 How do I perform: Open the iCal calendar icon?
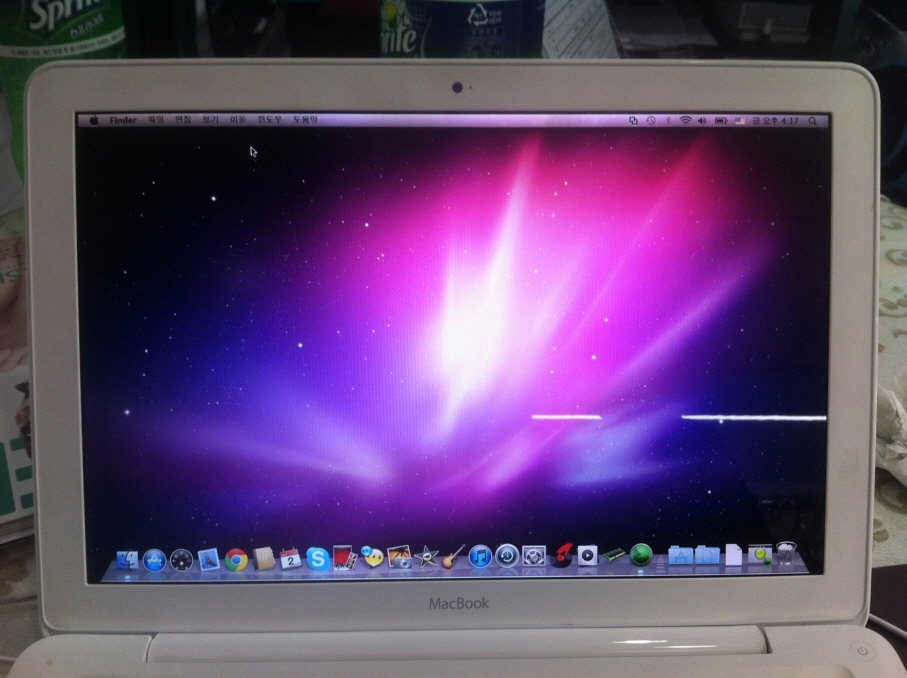coord(291,558)
